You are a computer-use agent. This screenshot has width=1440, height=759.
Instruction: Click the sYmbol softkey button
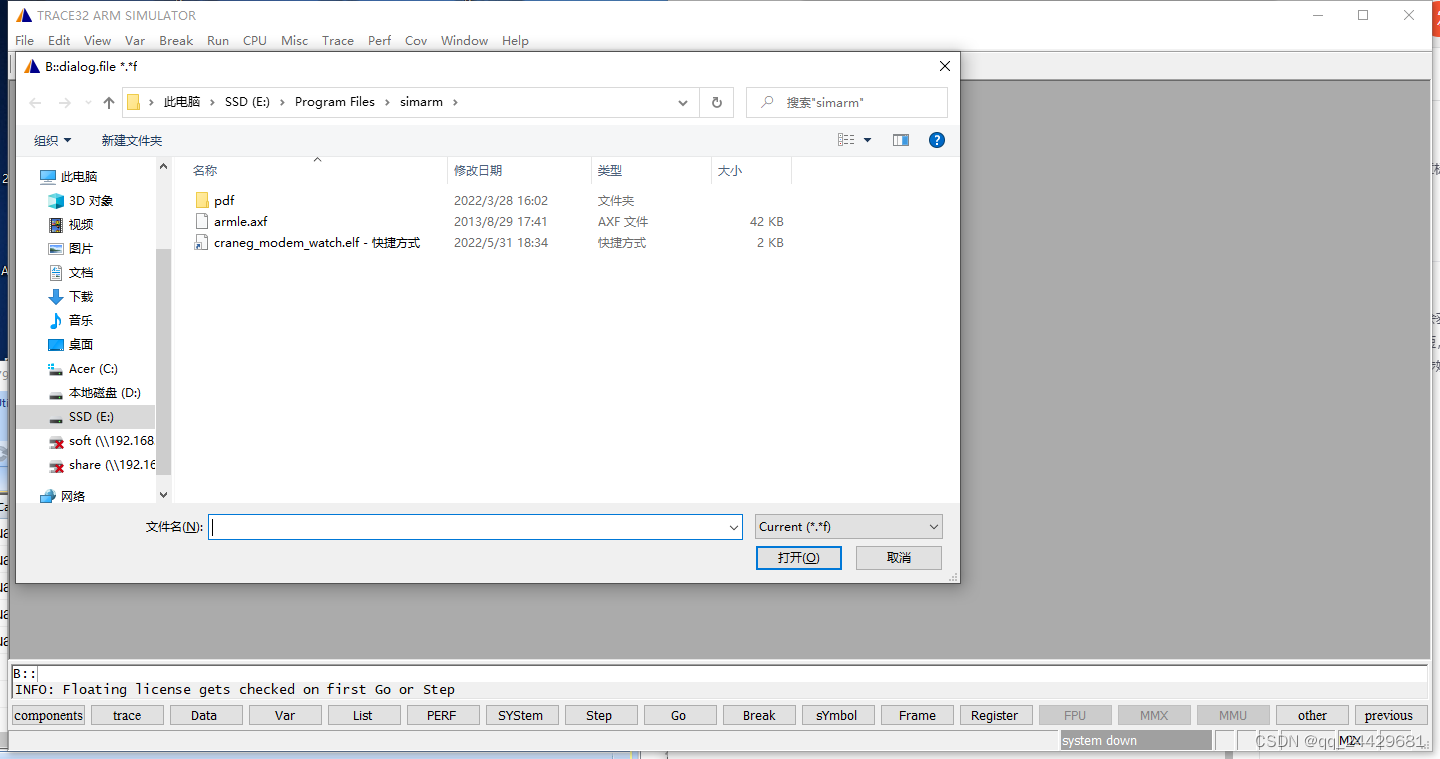coord(836,715)
